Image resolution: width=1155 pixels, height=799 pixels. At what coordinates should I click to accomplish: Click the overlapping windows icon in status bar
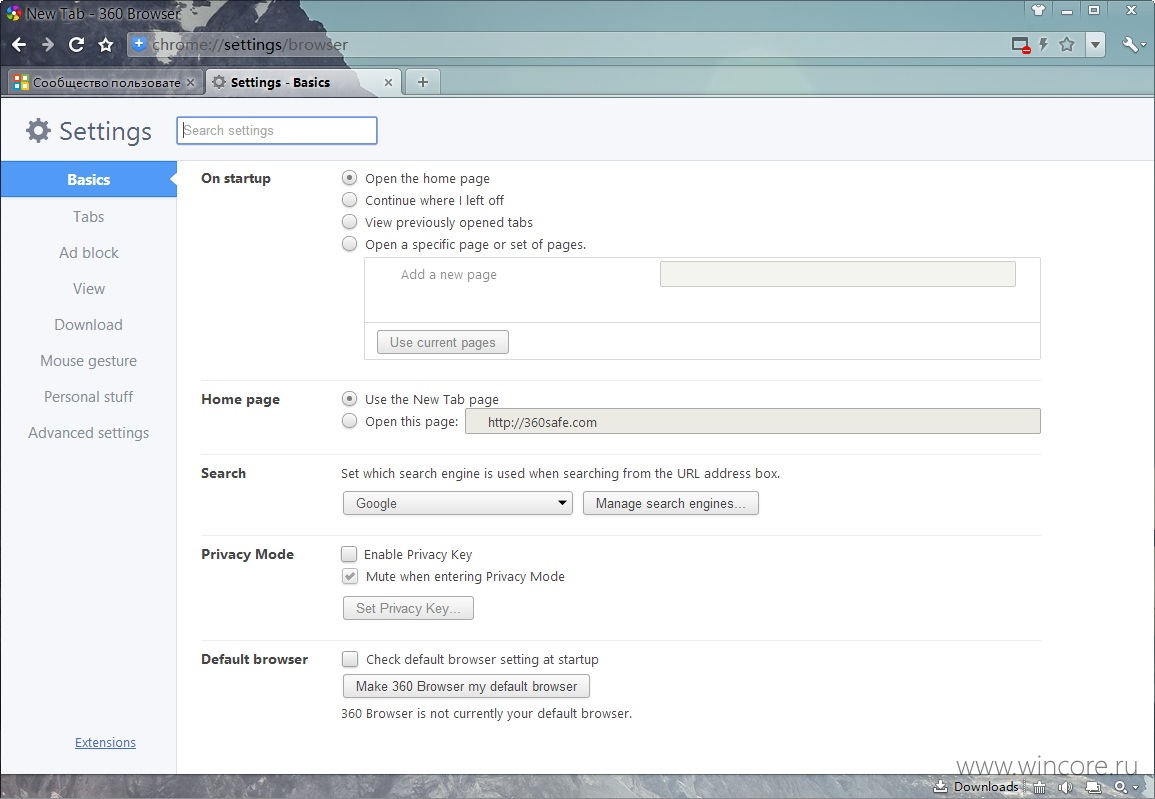pyautogui.click(x=1093, y=787)
